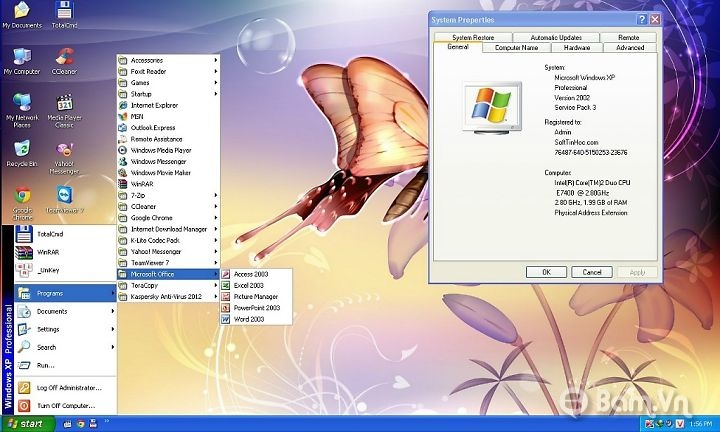Start Remote Assistance from Programs
The height and width of the screenshot is (432, 720).
click(x=169, y=139)
